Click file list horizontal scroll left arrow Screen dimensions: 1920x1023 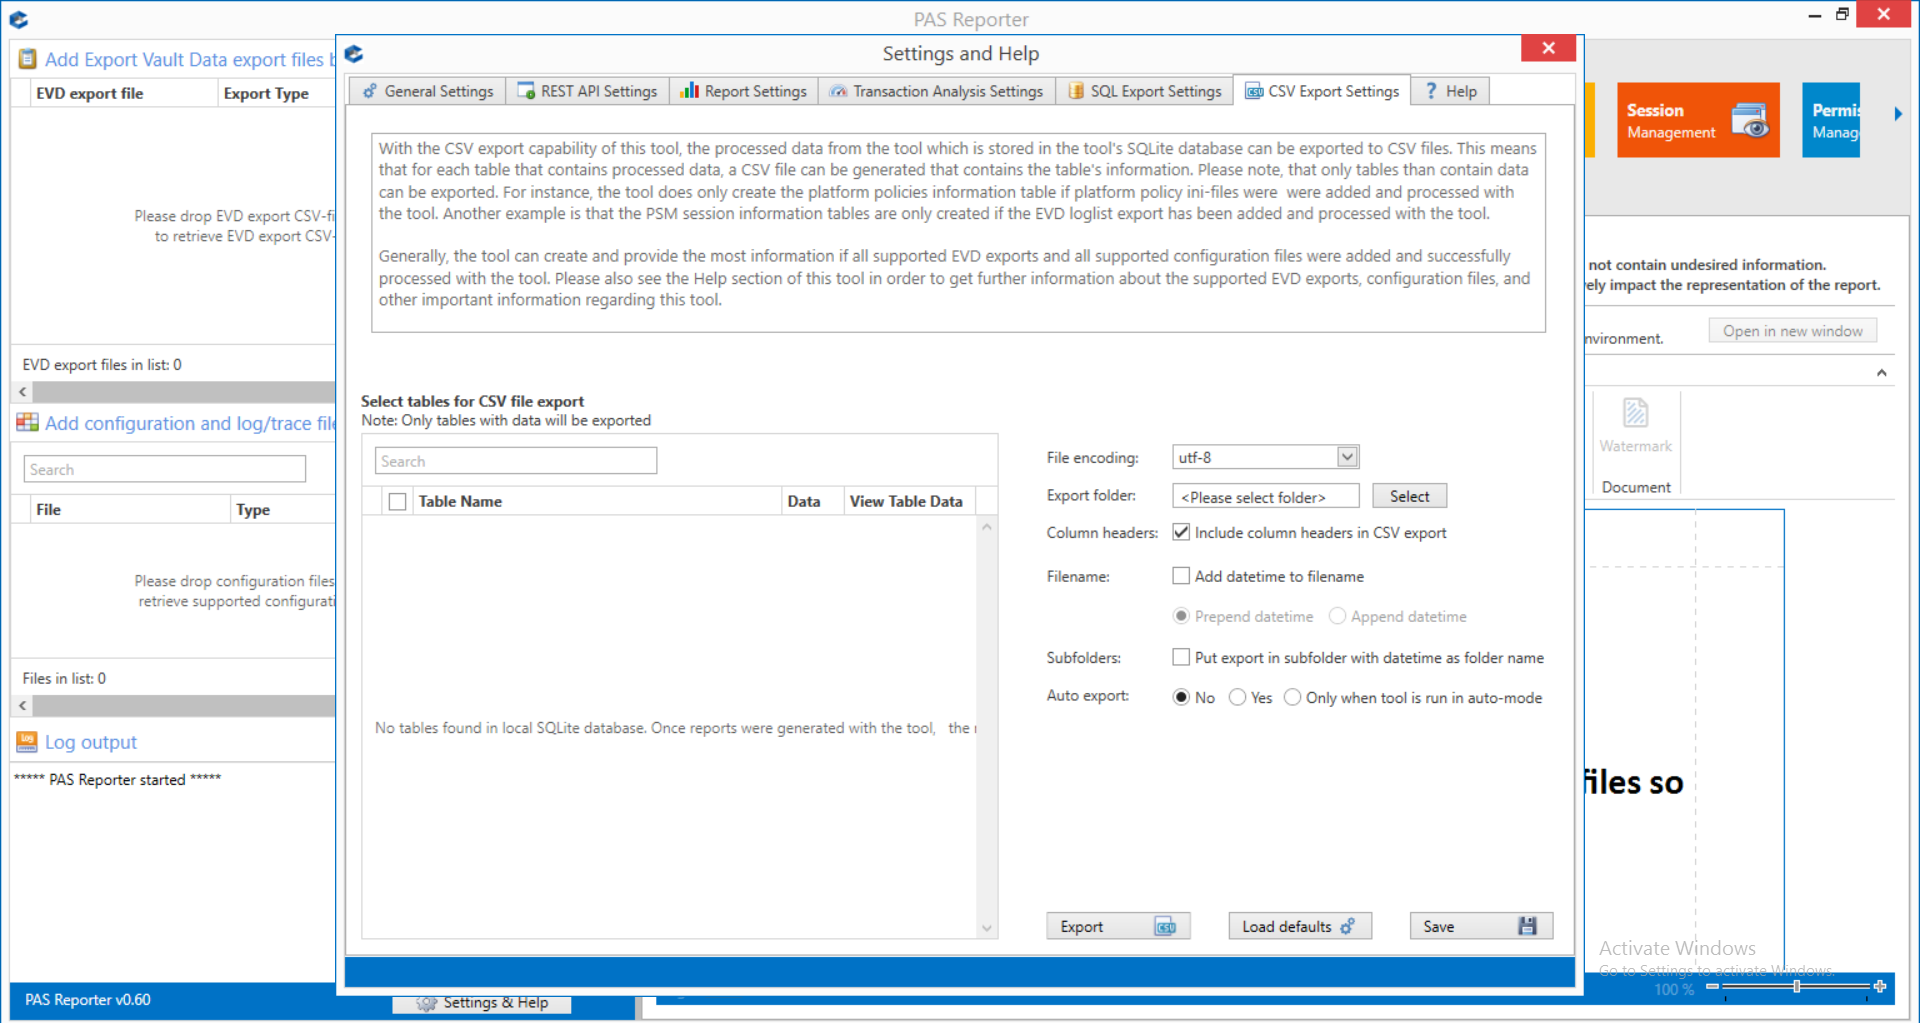22,705
